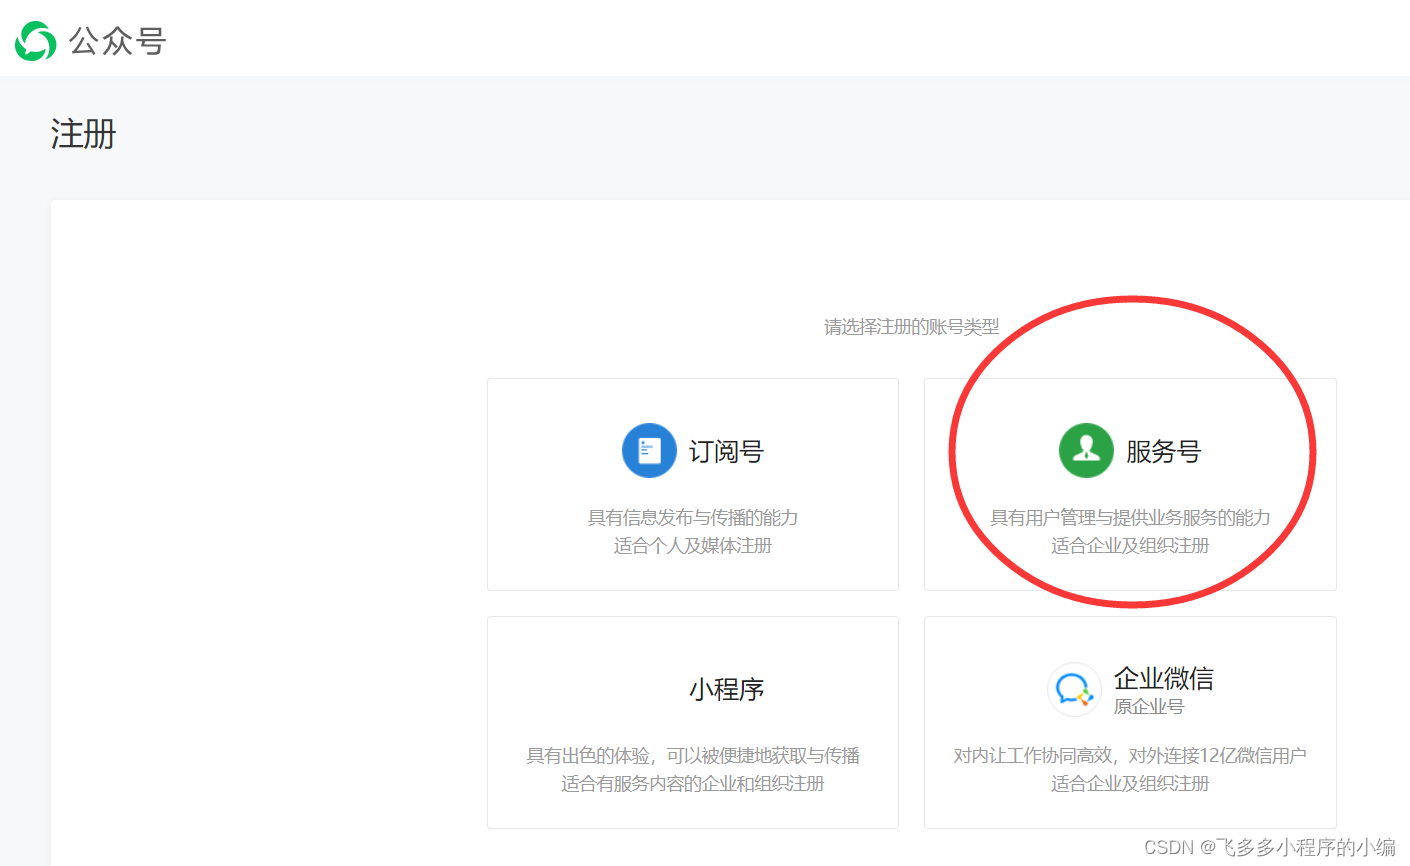Click the 注册 page heading
Image resolution: width=1410 pixels, height=866 pixels.
point(84,134)
